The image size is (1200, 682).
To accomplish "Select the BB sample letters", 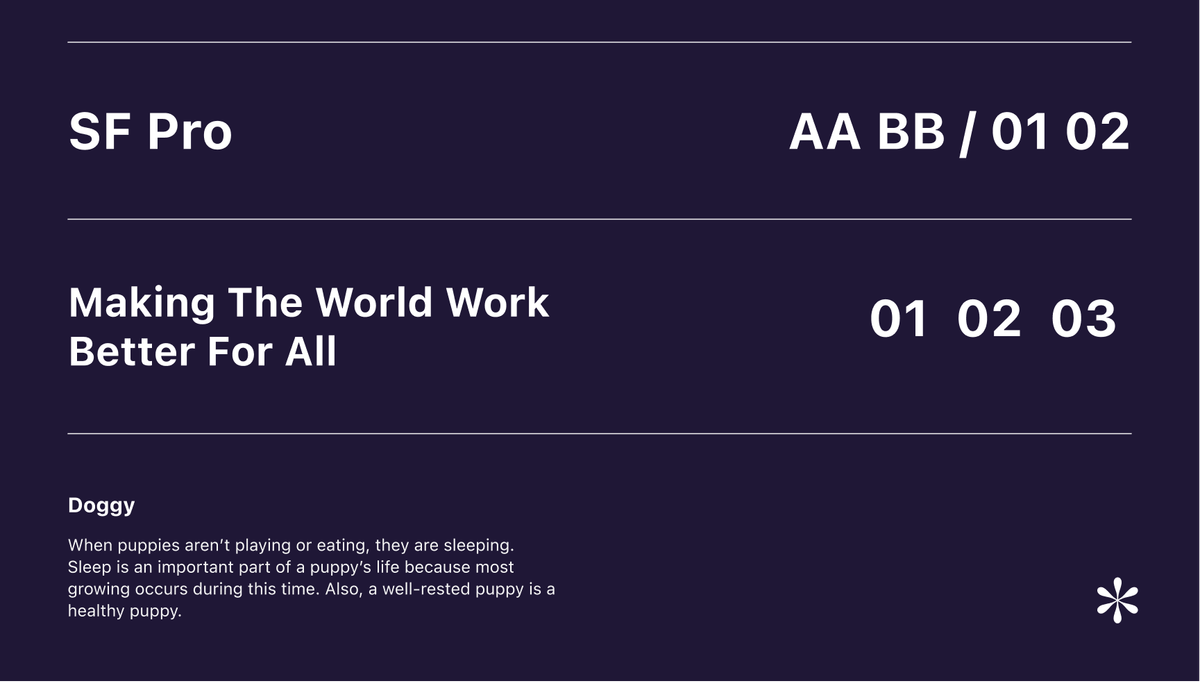I will [x=911, y=132].
